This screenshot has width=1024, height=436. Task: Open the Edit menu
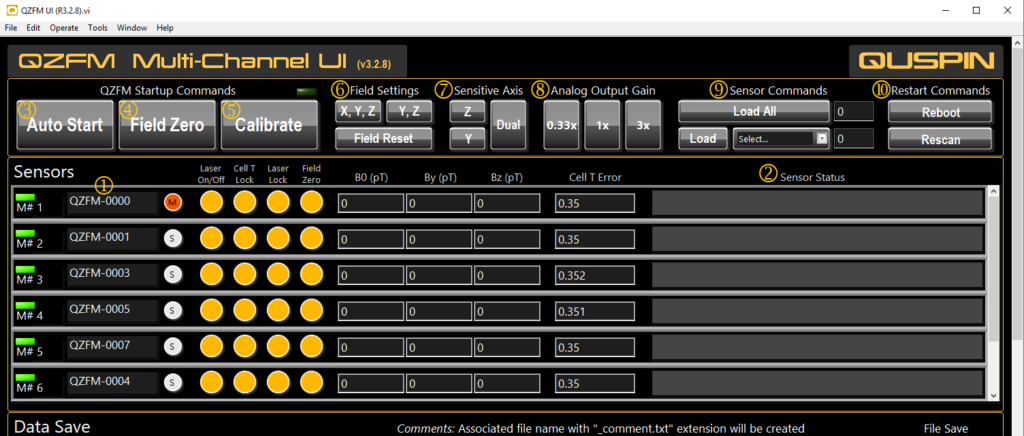click(x=33, y=28)
